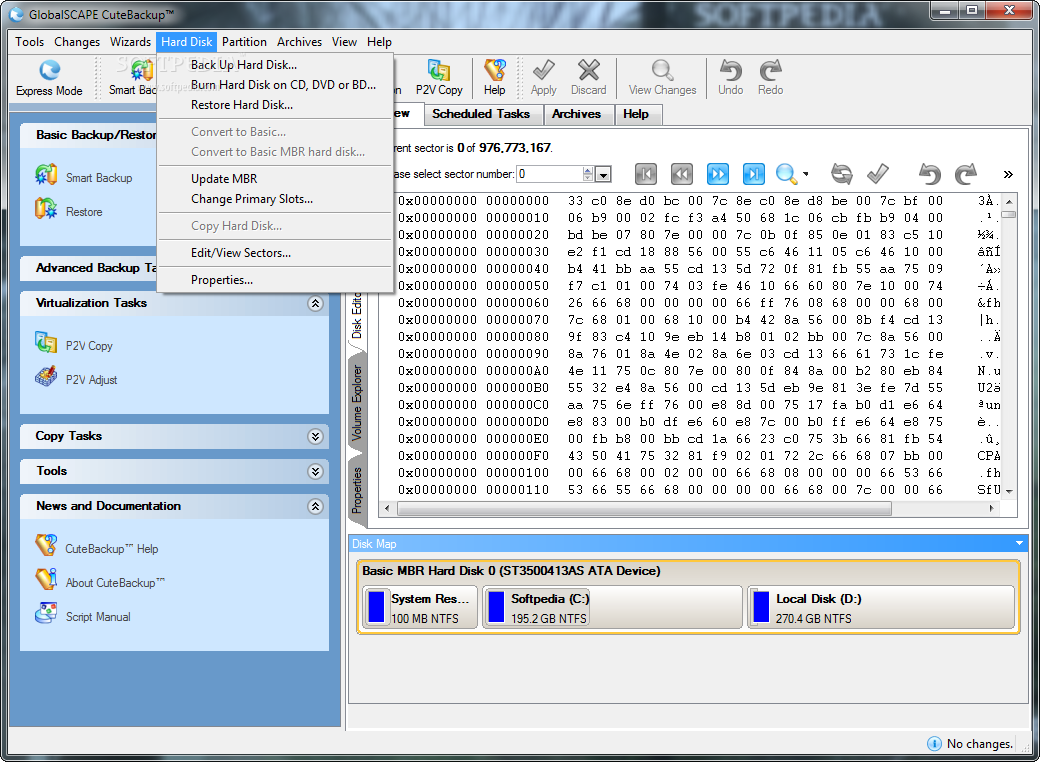The width and height of the screenshot is (1040, 762).
Task: Open the Changes menu
Action: pyautogui.click(x=77, y=42)
